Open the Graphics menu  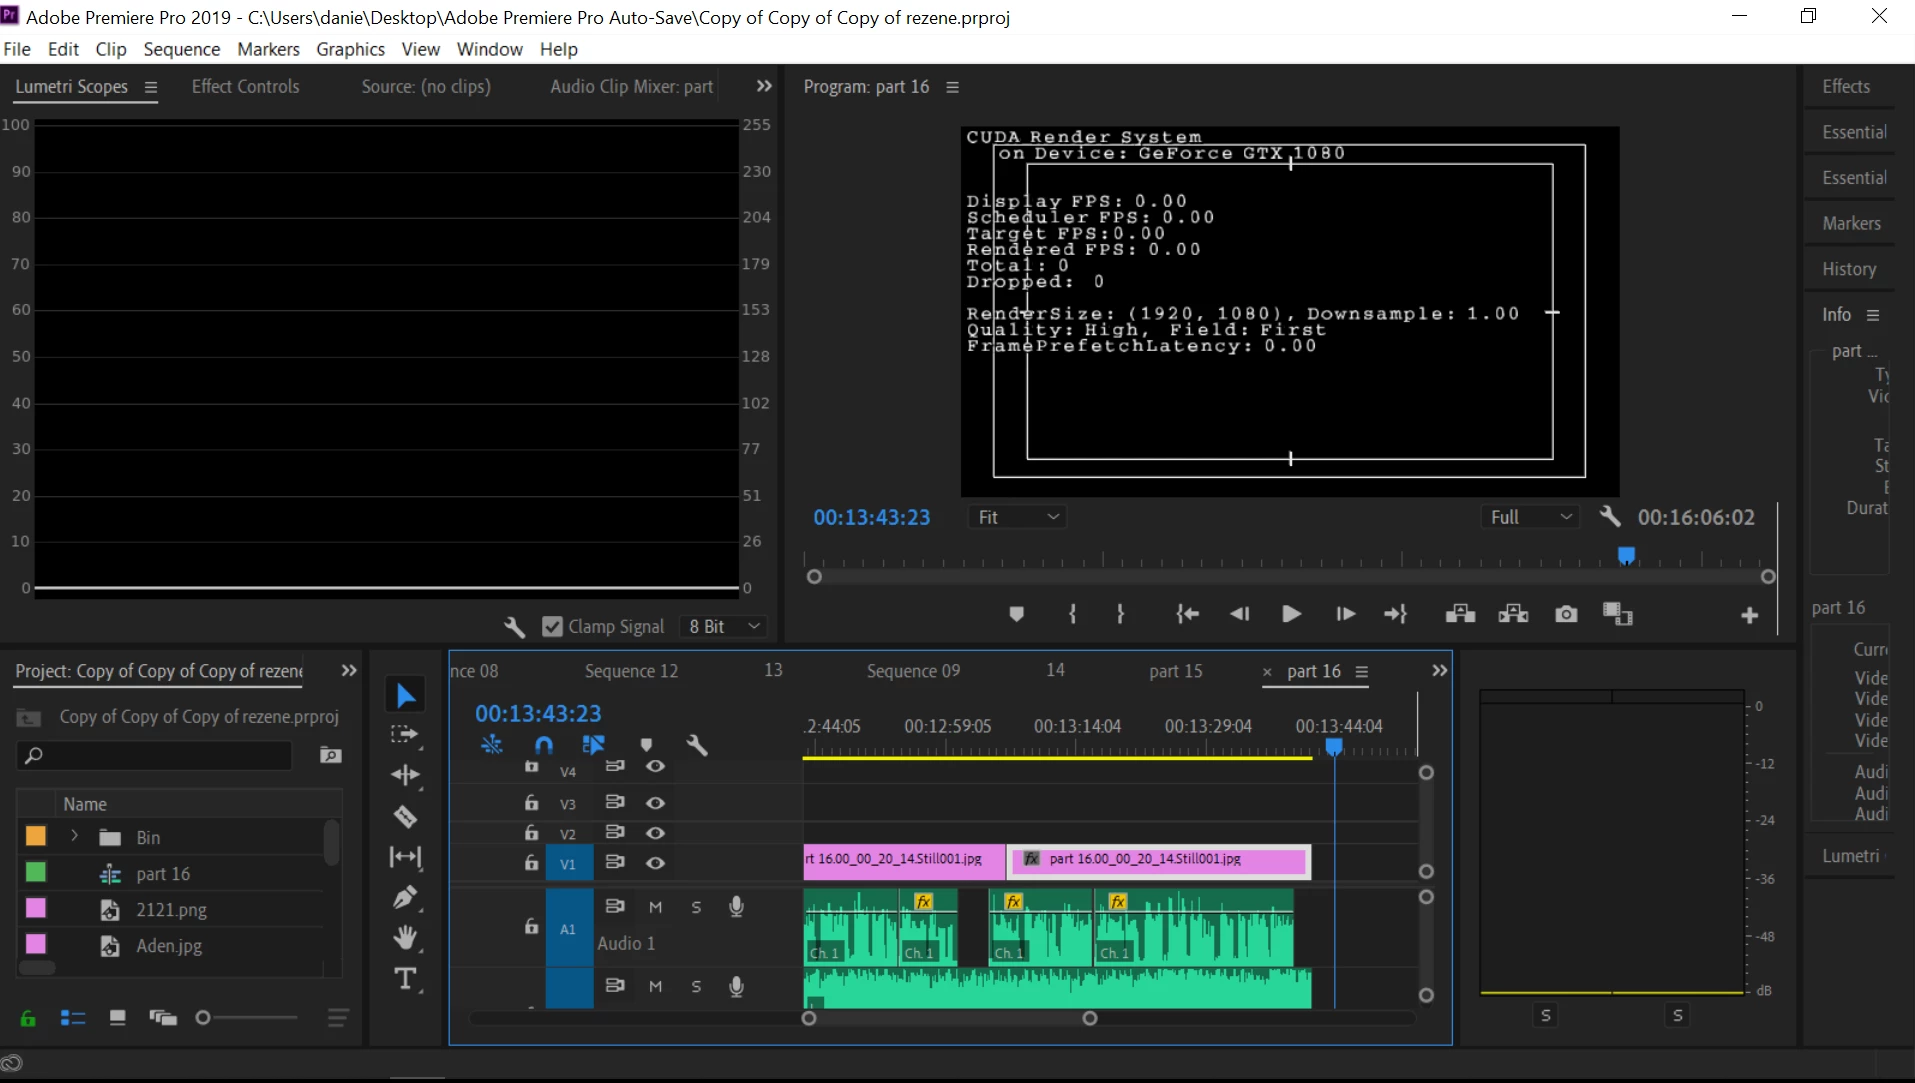click(x=350, y=49)
